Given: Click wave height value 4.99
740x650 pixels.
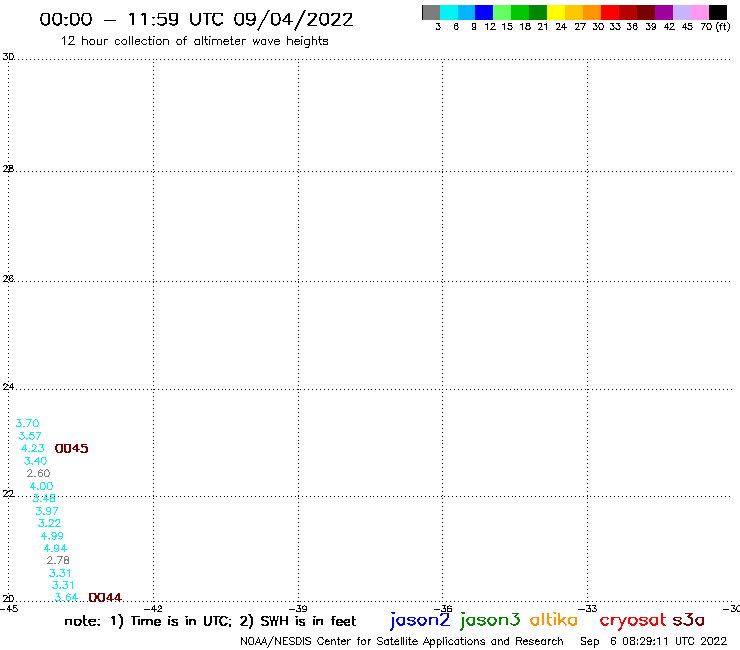Looking at the screenshot, I should 52,536.
